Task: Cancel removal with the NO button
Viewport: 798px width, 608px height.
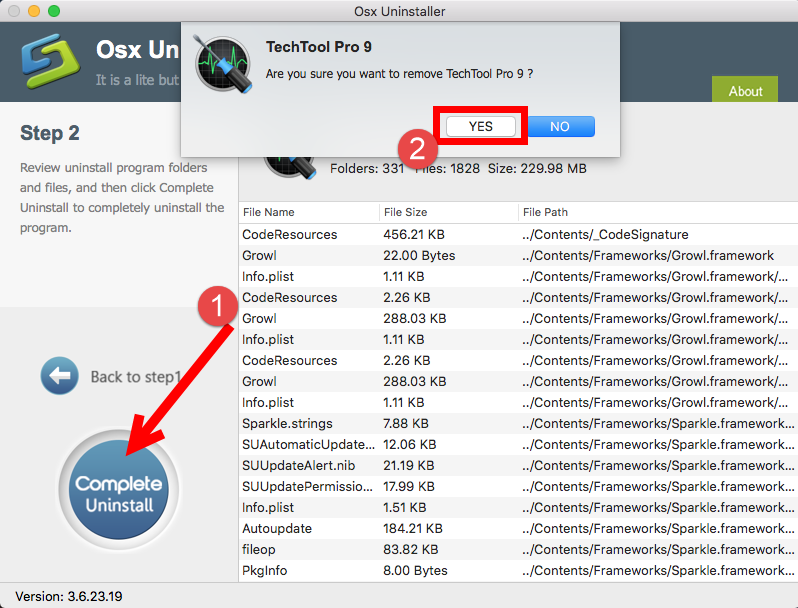Action: pos(560,126)
